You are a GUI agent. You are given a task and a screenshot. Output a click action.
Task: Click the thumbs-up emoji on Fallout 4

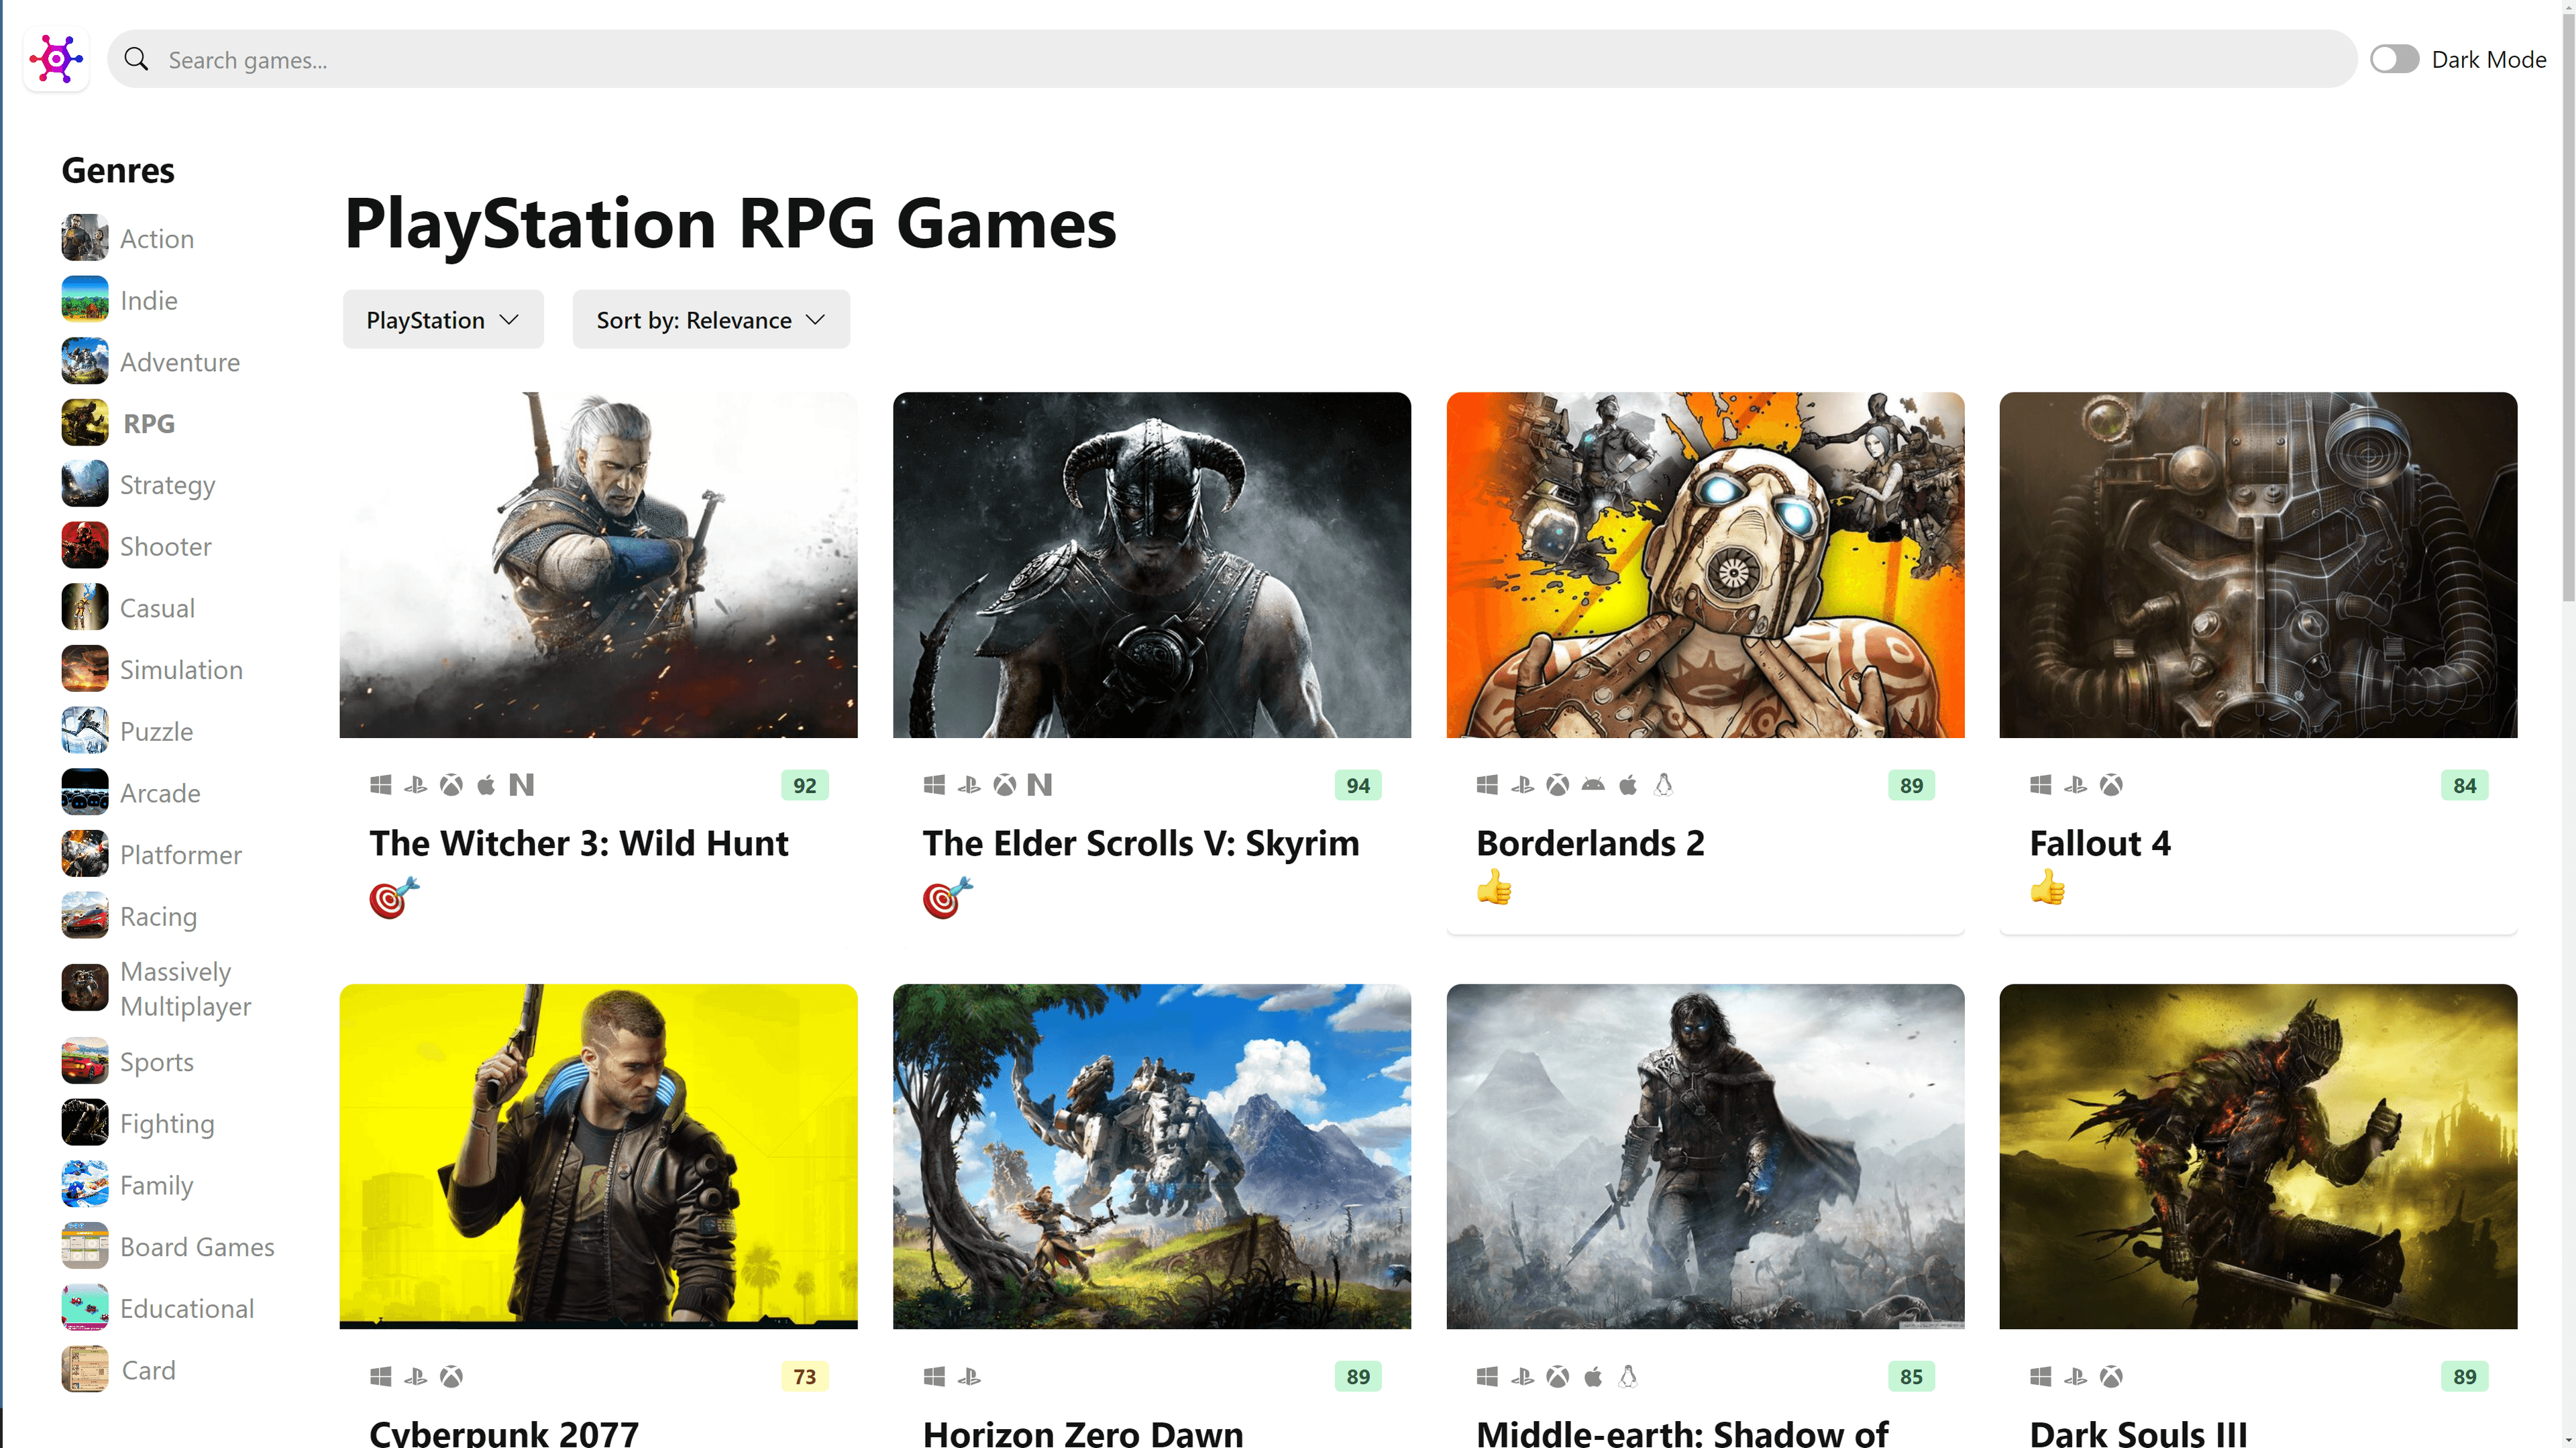coord(2048,887)
